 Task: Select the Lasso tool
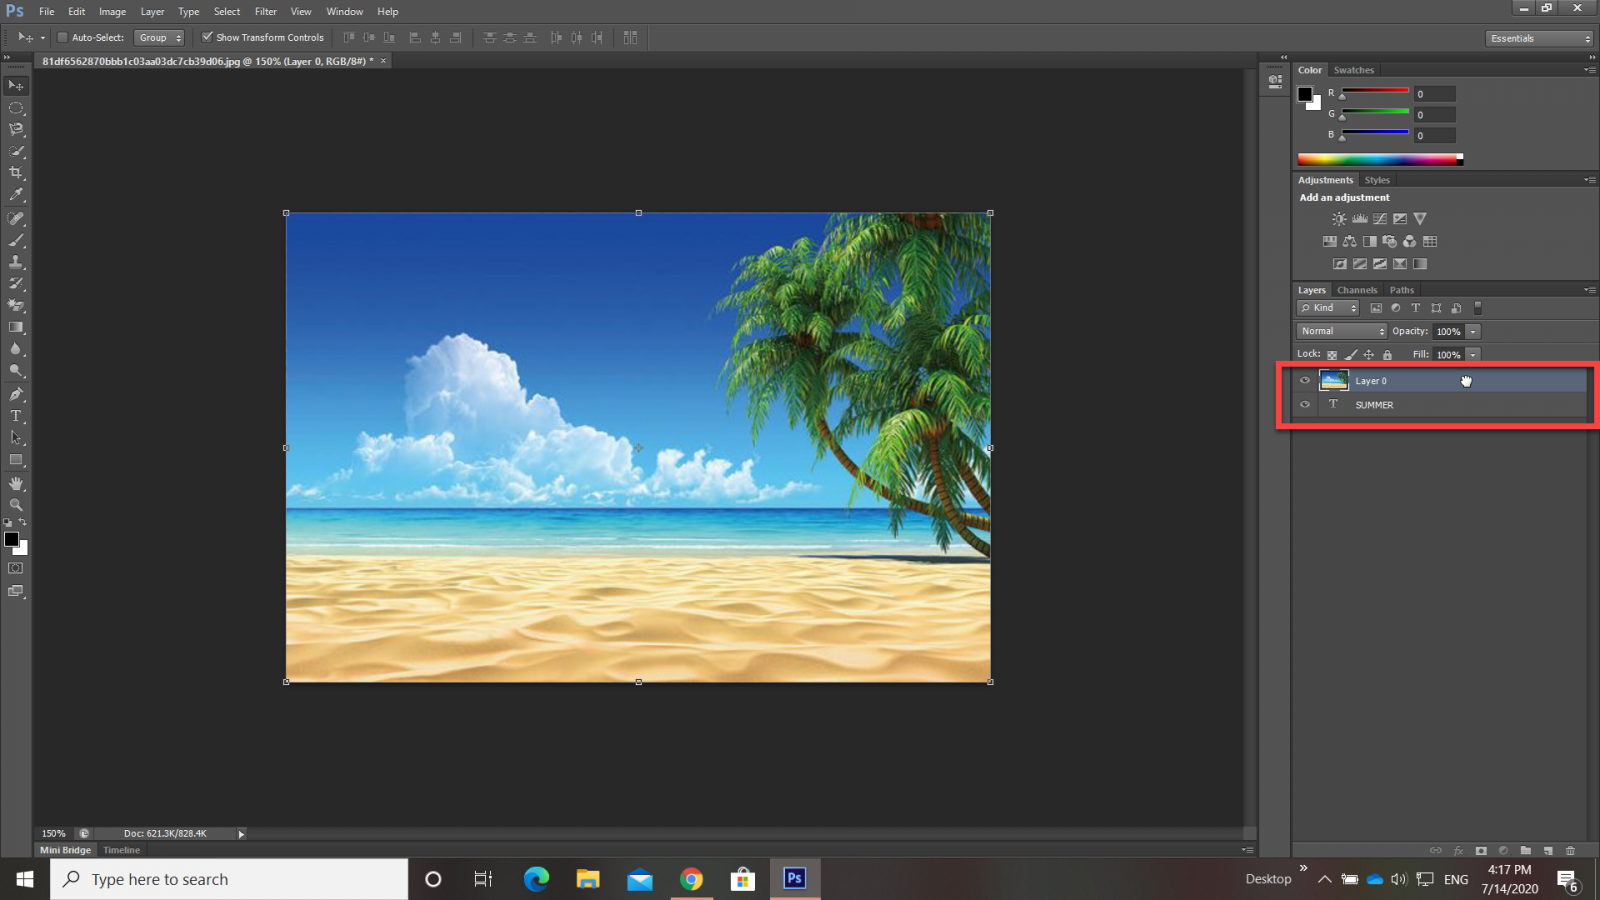tap(16, 129)
